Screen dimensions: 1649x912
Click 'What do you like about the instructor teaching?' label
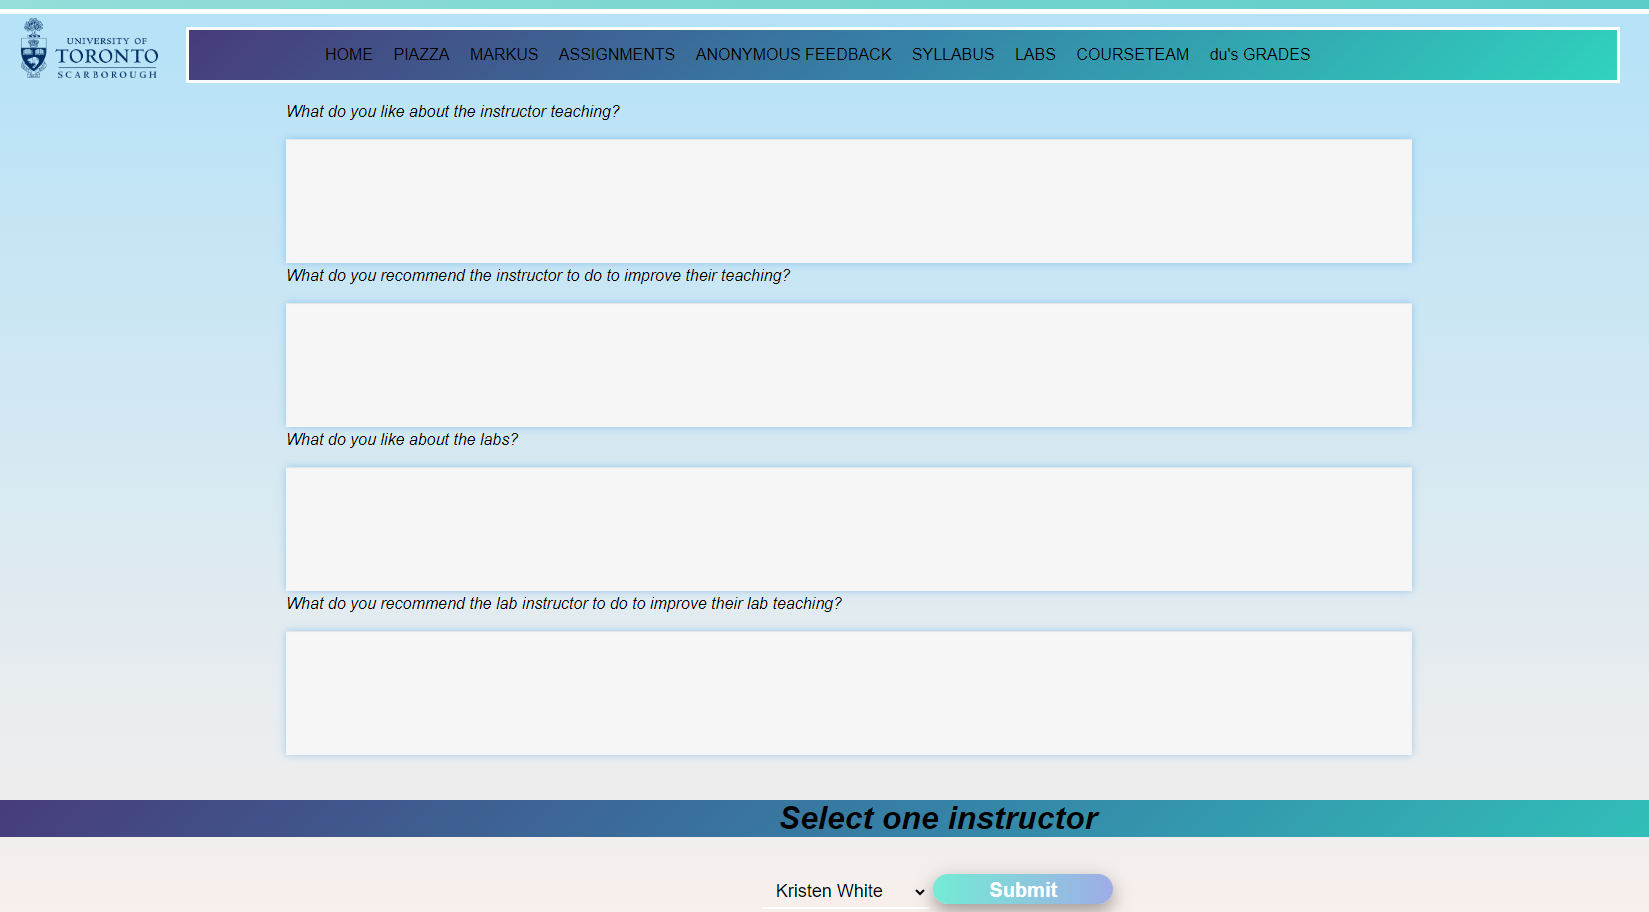point(453,111)
